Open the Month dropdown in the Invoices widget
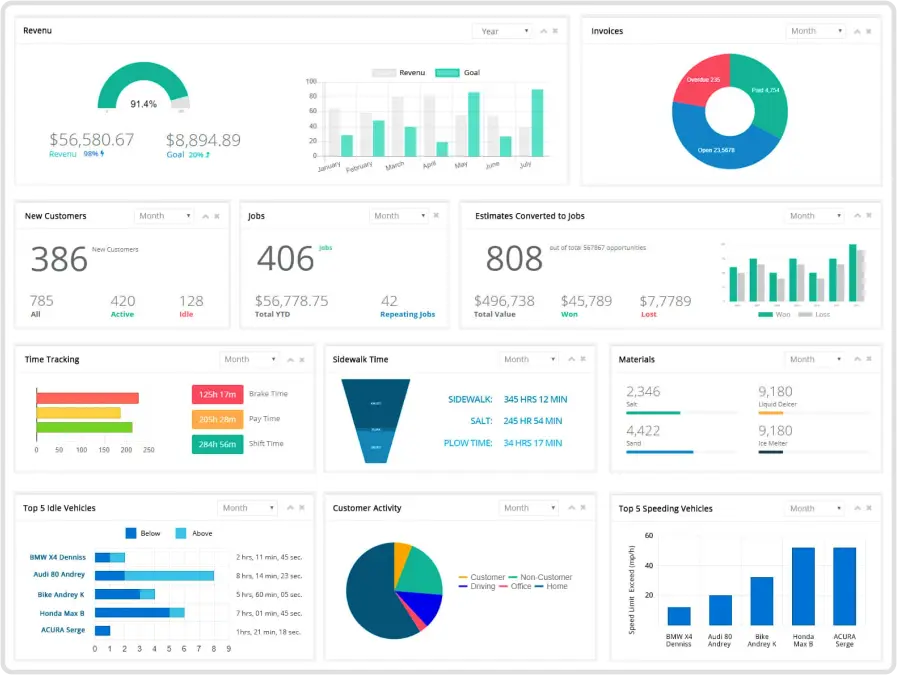Viewport: 897px width, 675px height. click(x=816, y=31)
